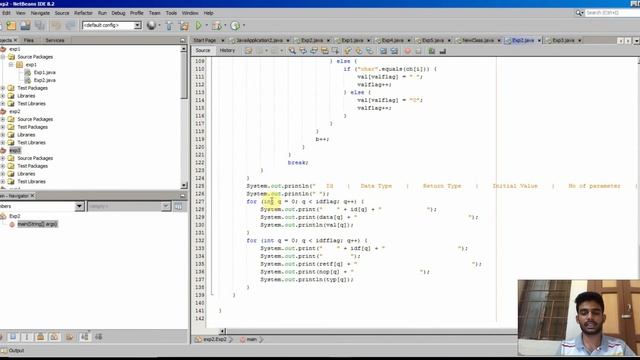The height and width of the screenshot is (360, 640).
Task: Toggle Show Non-Public Members filter in Navigator
Action: [40, 337]
